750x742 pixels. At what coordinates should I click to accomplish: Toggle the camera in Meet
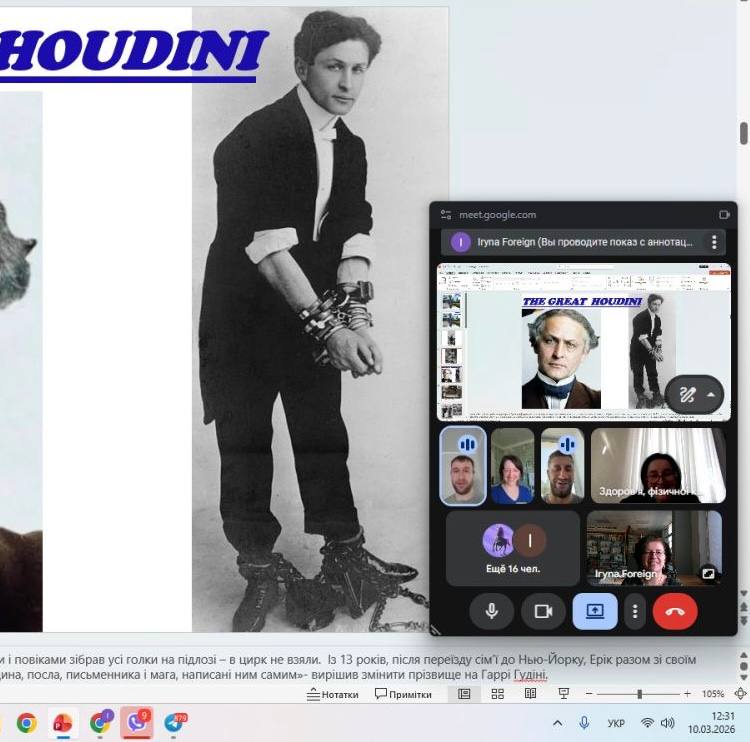click(543, 611)
